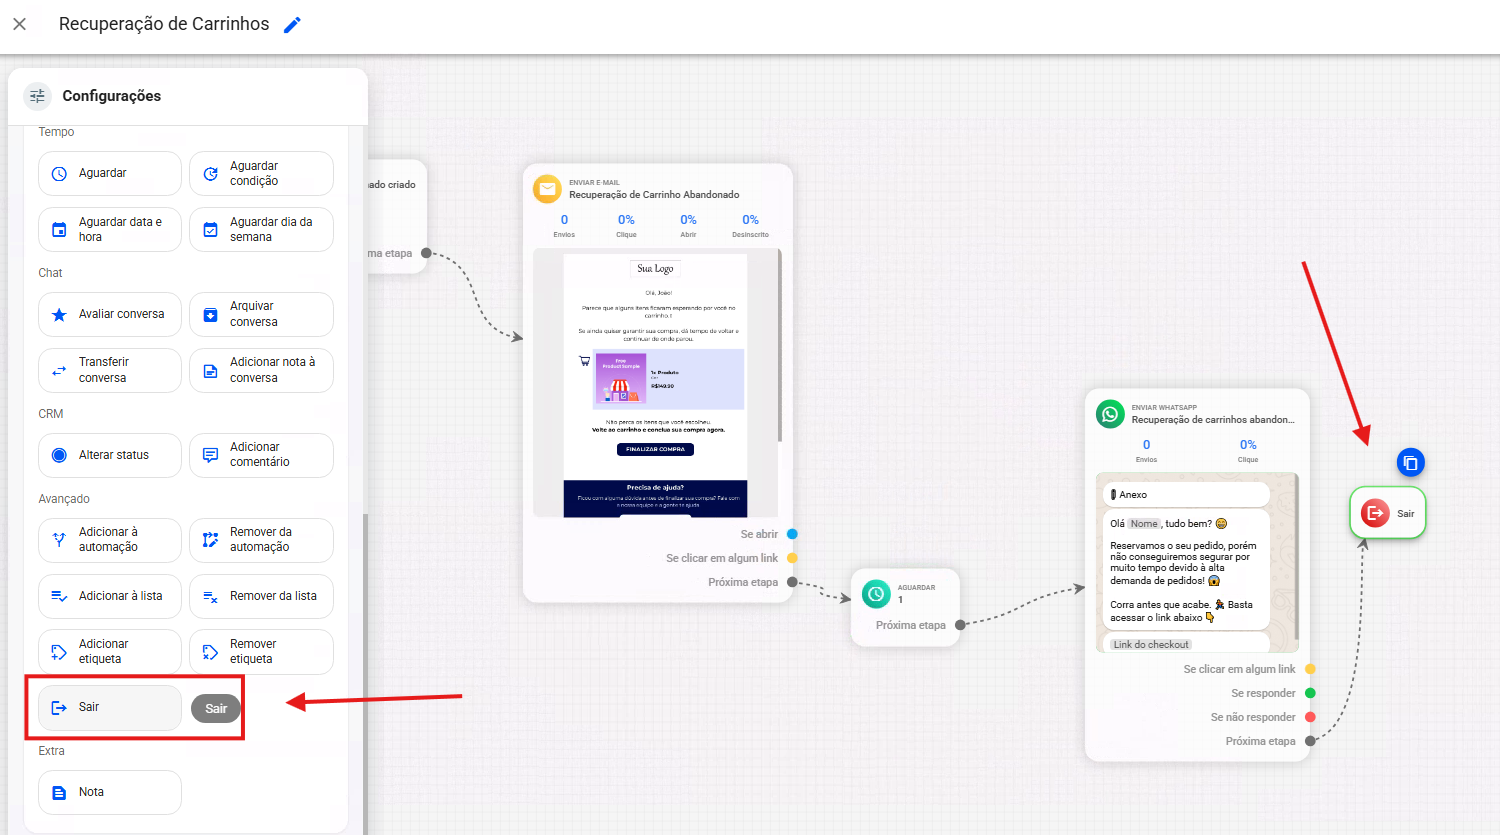This screenshot has width=1500, height=835.
Task: Pick the Remover da lista action
Action: point(261,596)
